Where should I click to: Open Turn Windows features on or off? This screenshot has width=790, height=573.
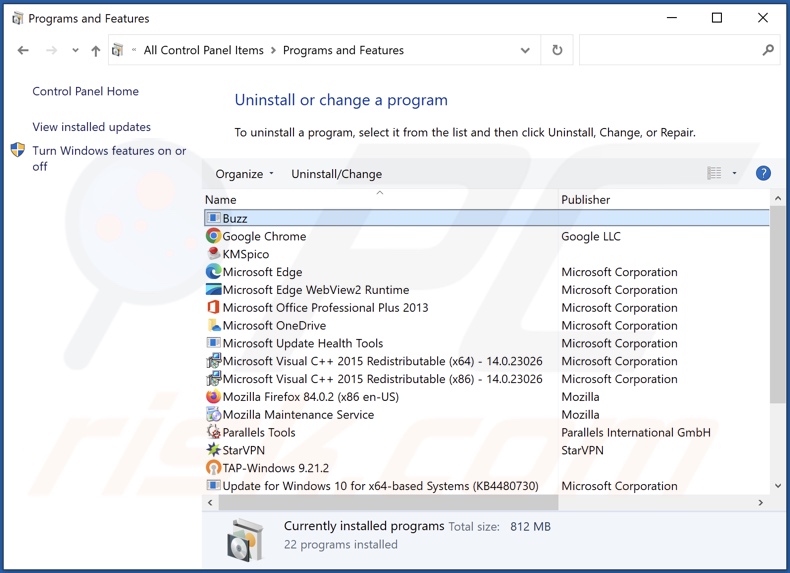pyautogui.click(x=109, y=158)
